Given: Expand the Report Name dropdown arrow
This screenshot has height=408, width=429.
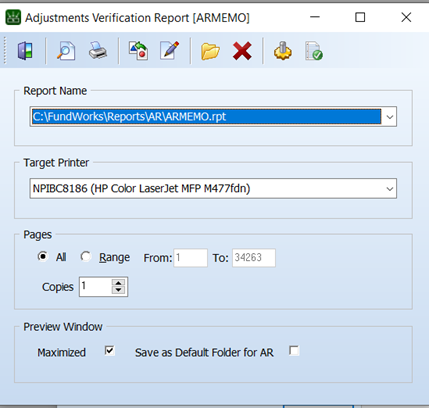Looking at the screenshot, I should pyautogui.click(x=389, y=117).
